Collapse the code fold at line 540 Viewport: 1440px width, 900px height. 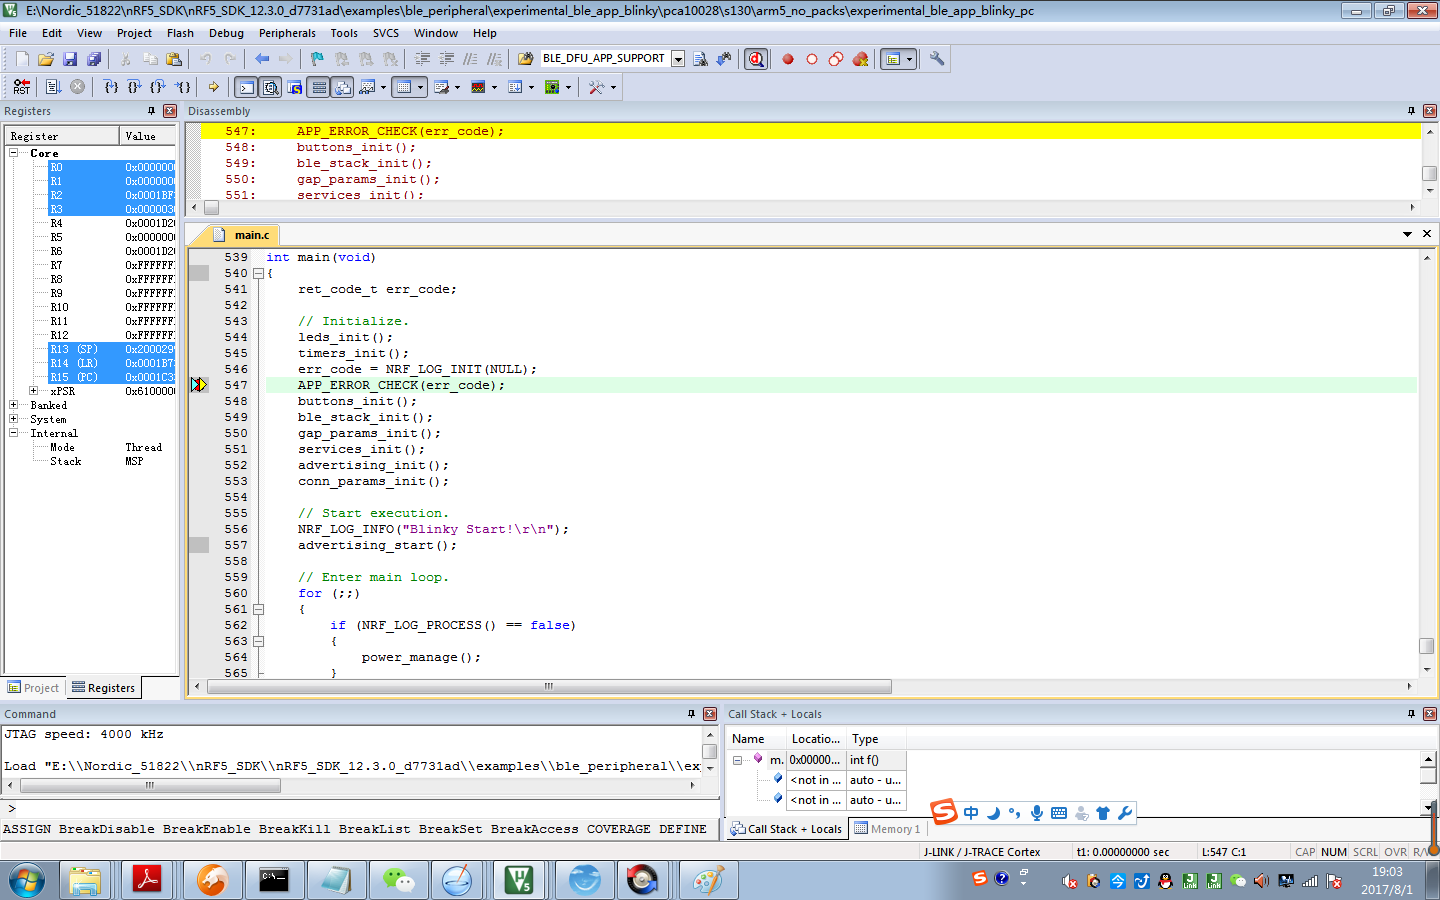click(258, 273)
